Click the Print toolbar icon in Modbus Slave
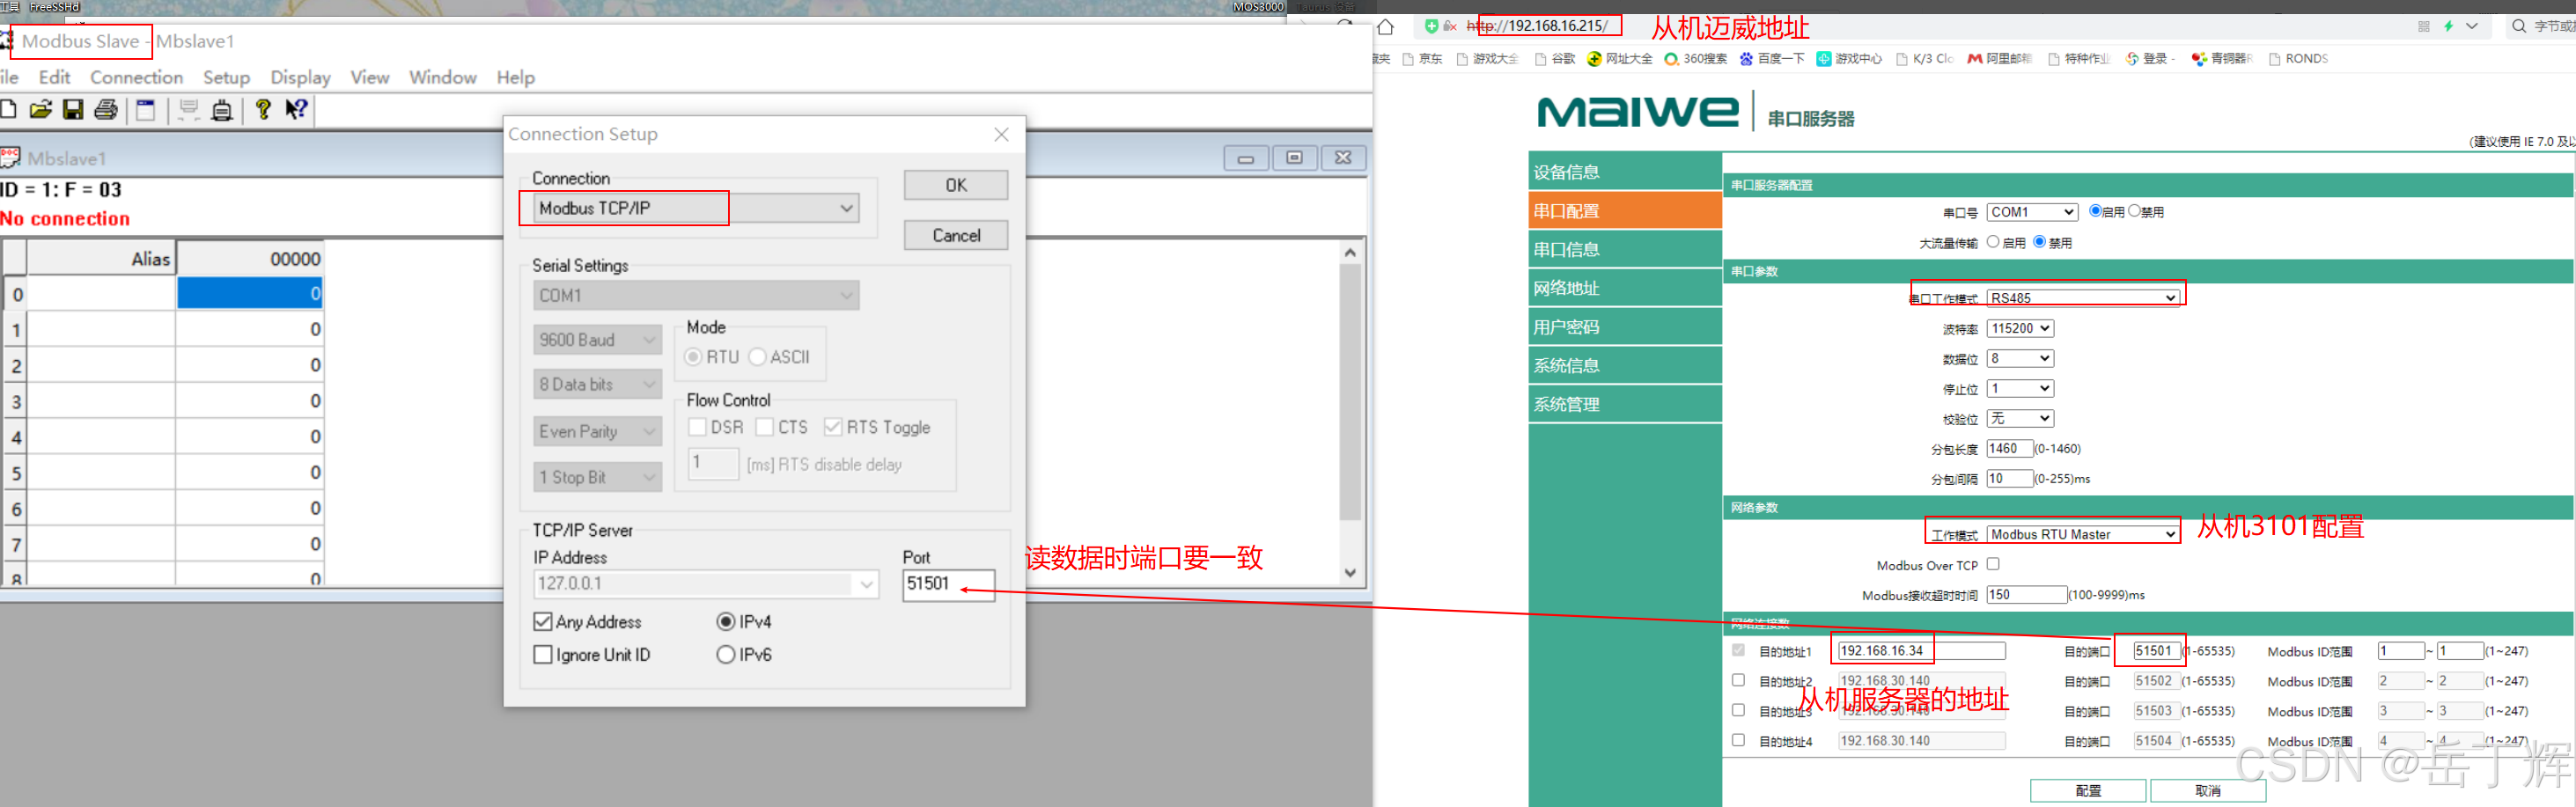 click(x=106, y=110)
